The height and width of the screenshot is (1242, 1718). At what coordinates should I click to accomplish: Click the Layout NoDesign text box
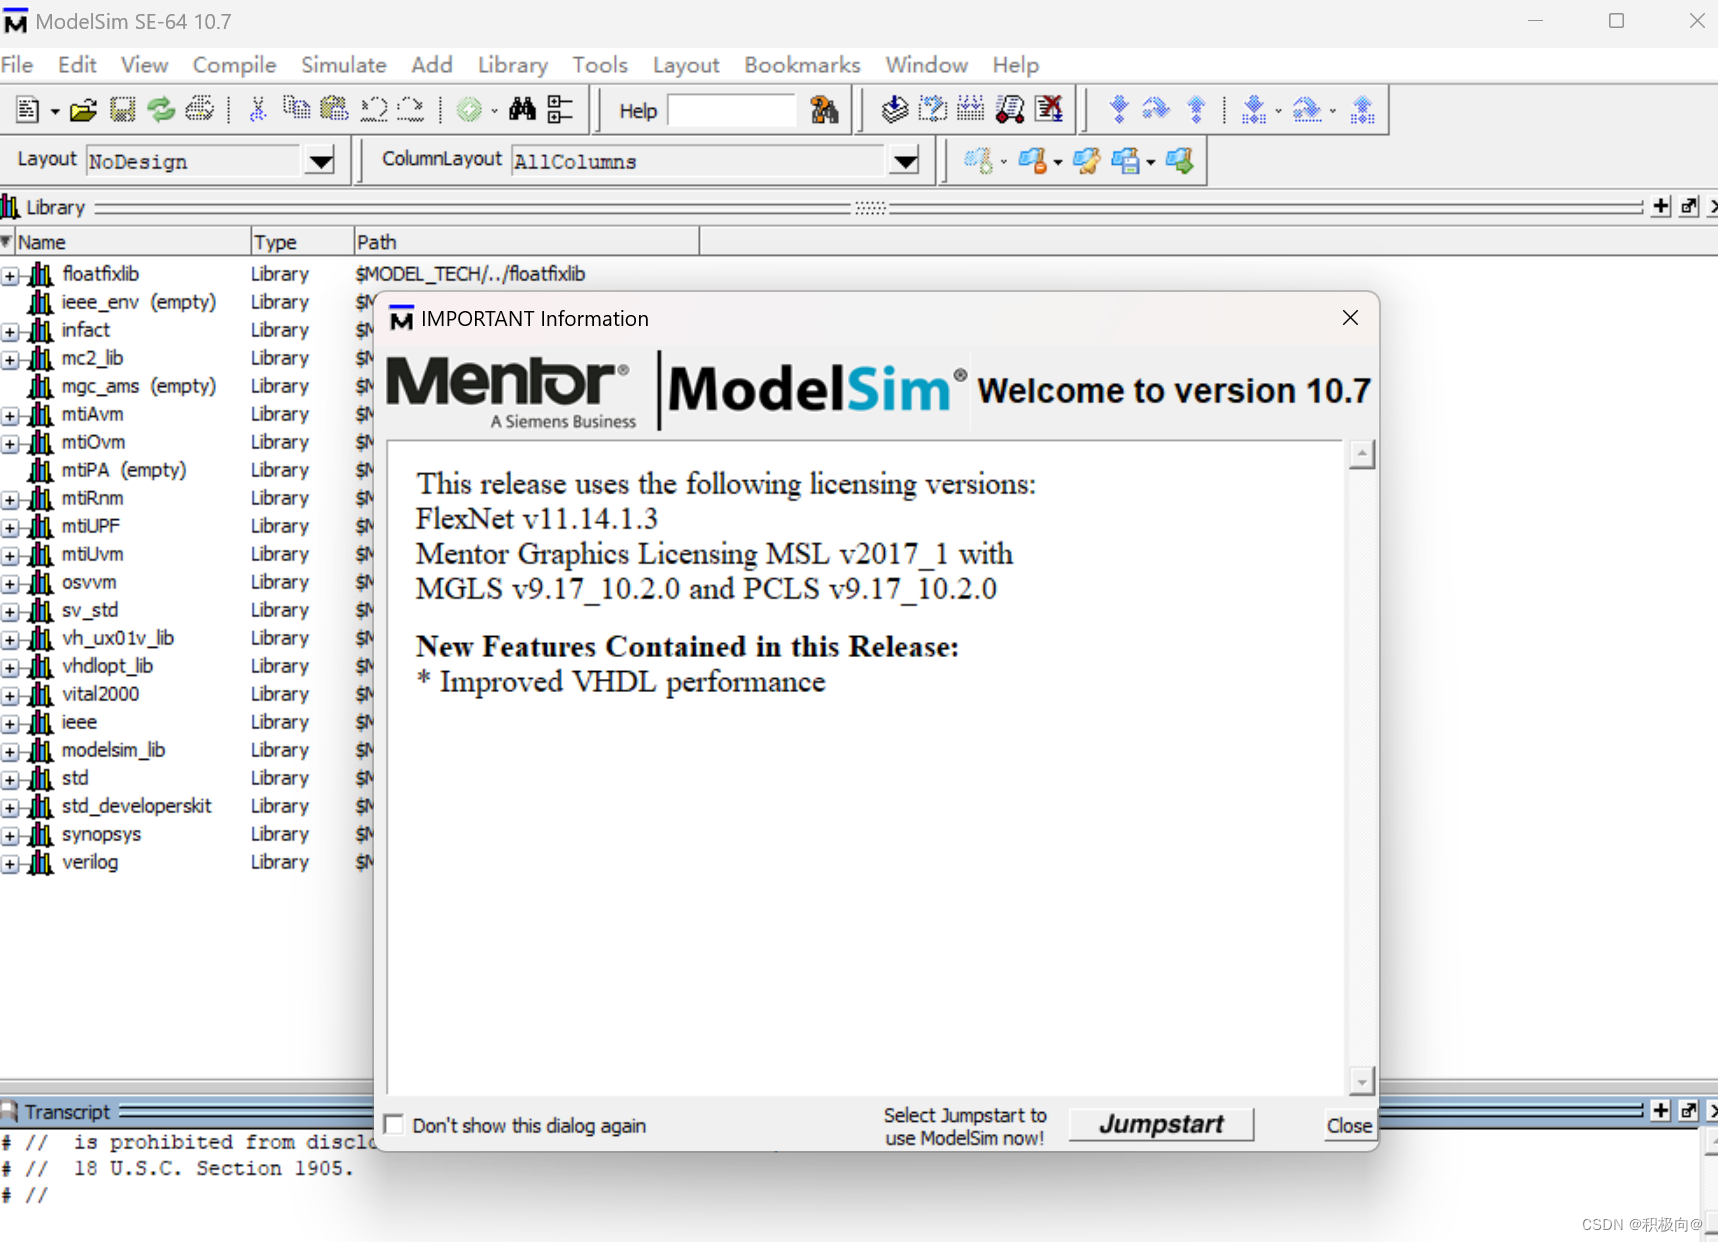195,161
